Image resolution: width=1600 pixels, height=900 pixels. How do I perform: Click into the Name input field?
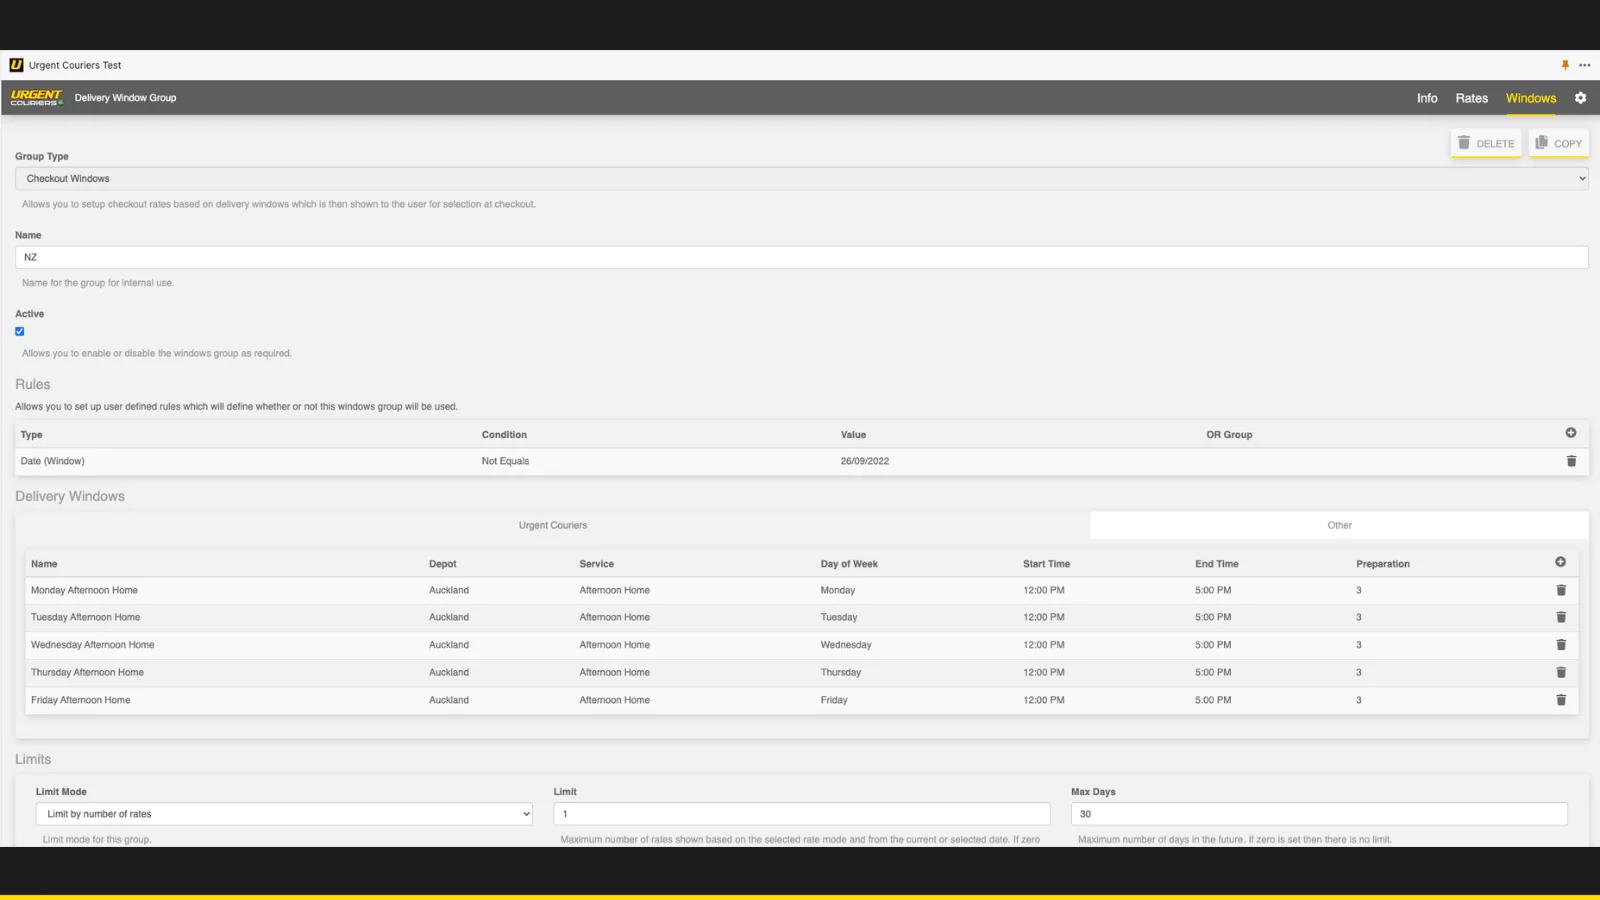click(x=800, y=257)
